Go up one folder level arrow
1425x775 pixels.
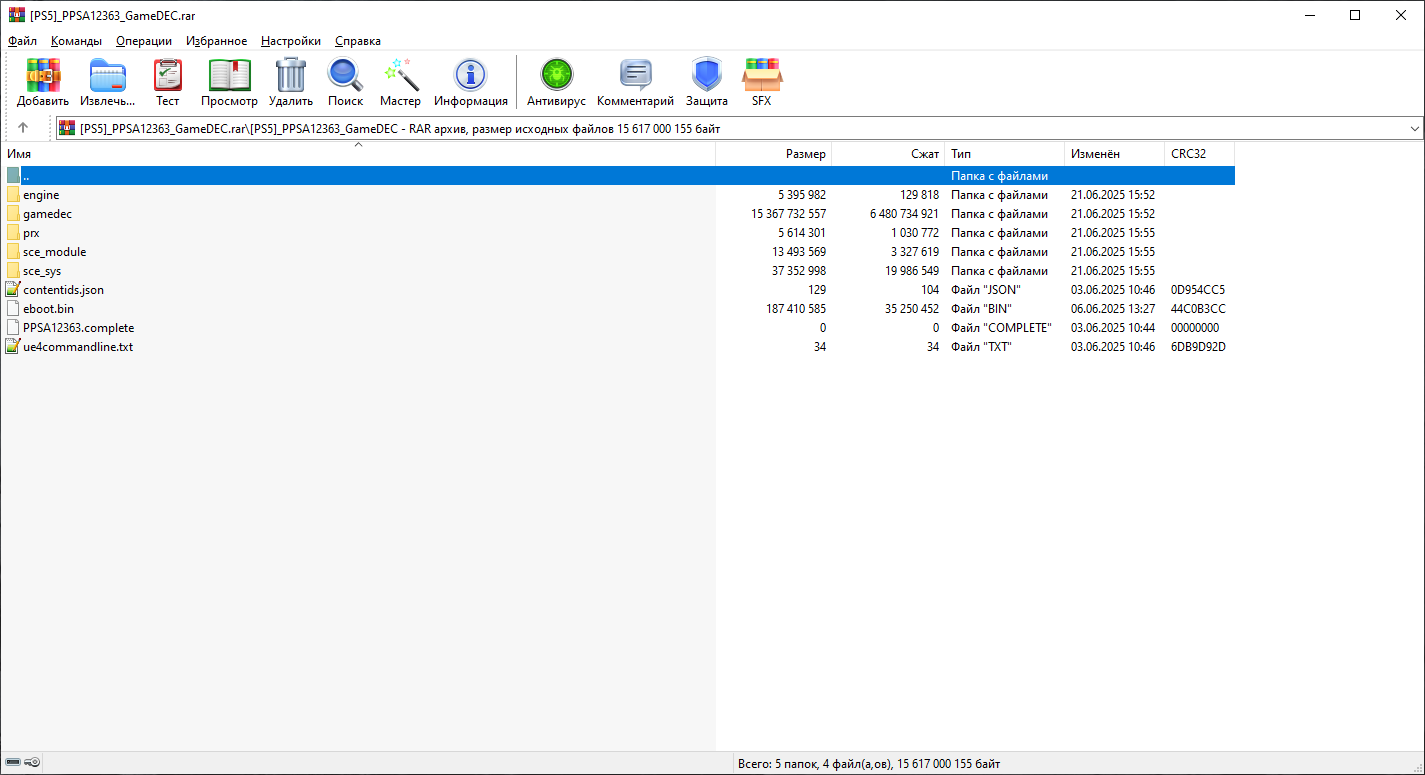tap(23, 128)
